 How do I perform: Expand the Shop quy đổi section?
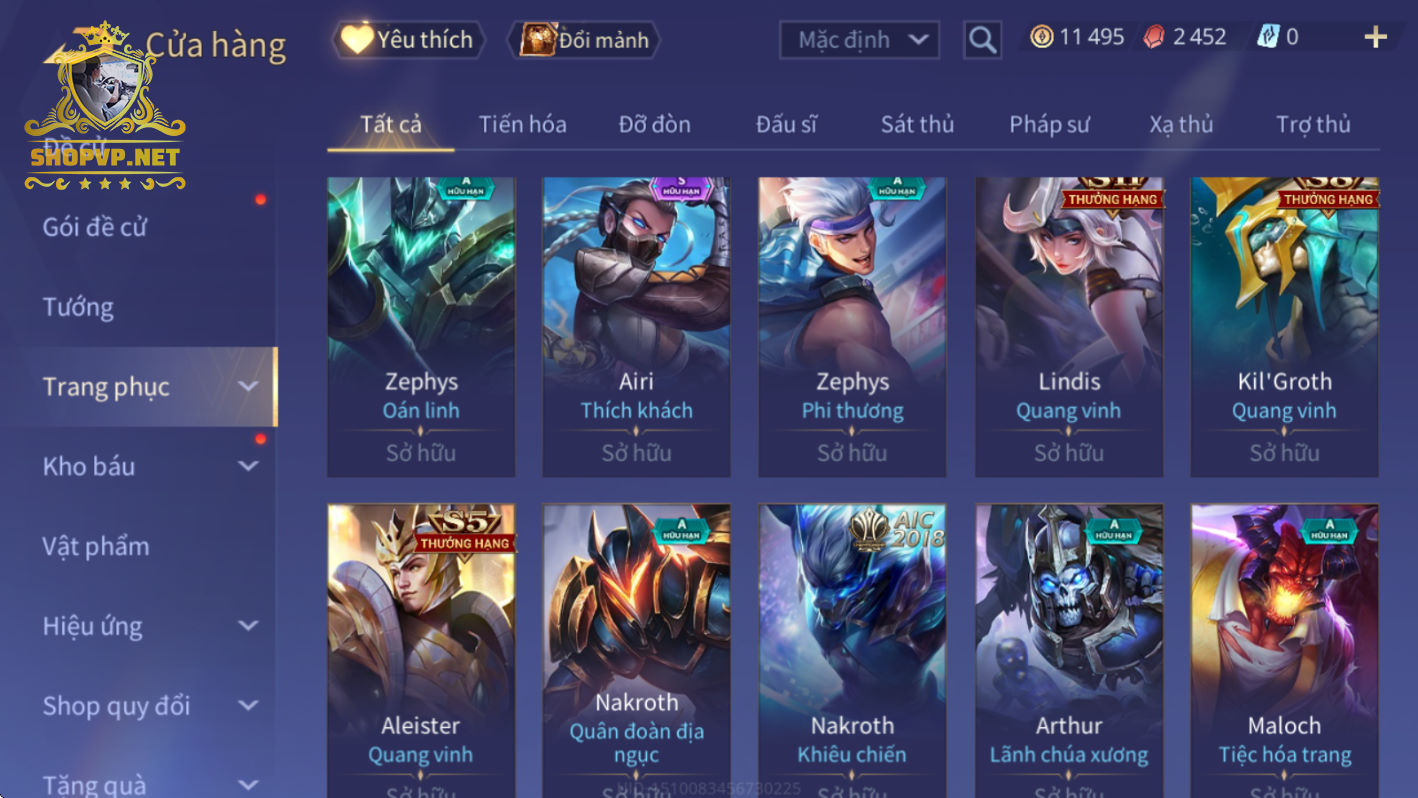pos(248,706)
